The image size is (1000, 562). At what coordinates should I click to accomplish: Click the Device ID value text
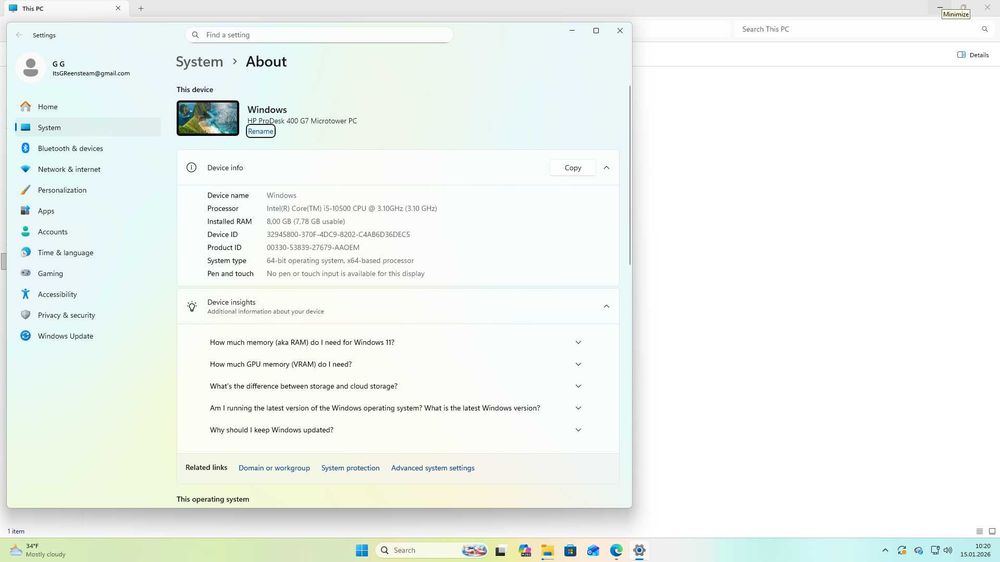[338, 235]
